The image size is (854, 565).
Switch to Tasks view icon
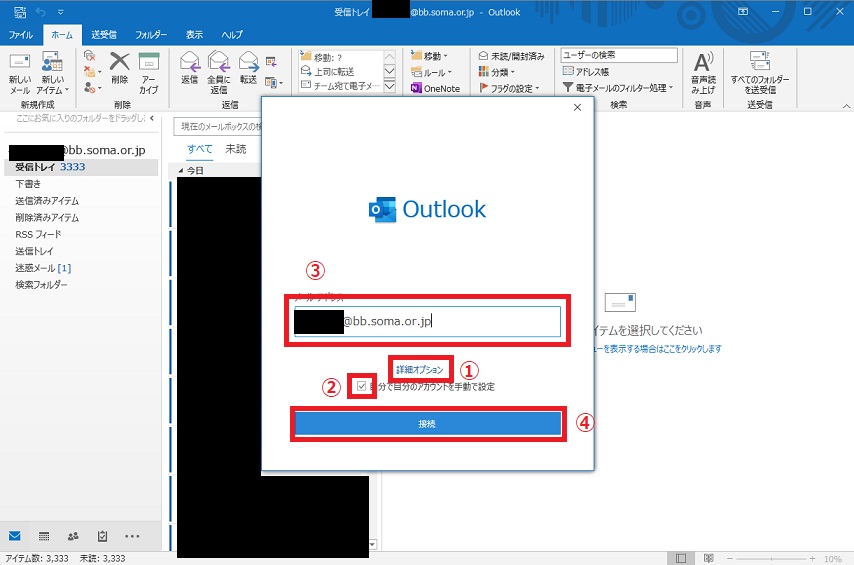click(102, 536)
